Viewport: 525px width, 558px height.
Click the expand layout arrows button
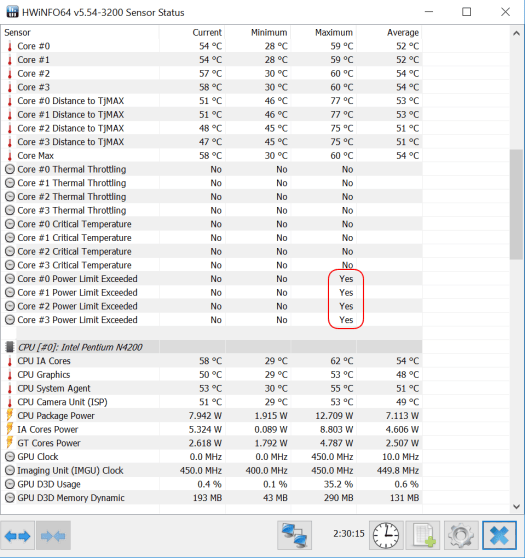click(x=17, y=536)
